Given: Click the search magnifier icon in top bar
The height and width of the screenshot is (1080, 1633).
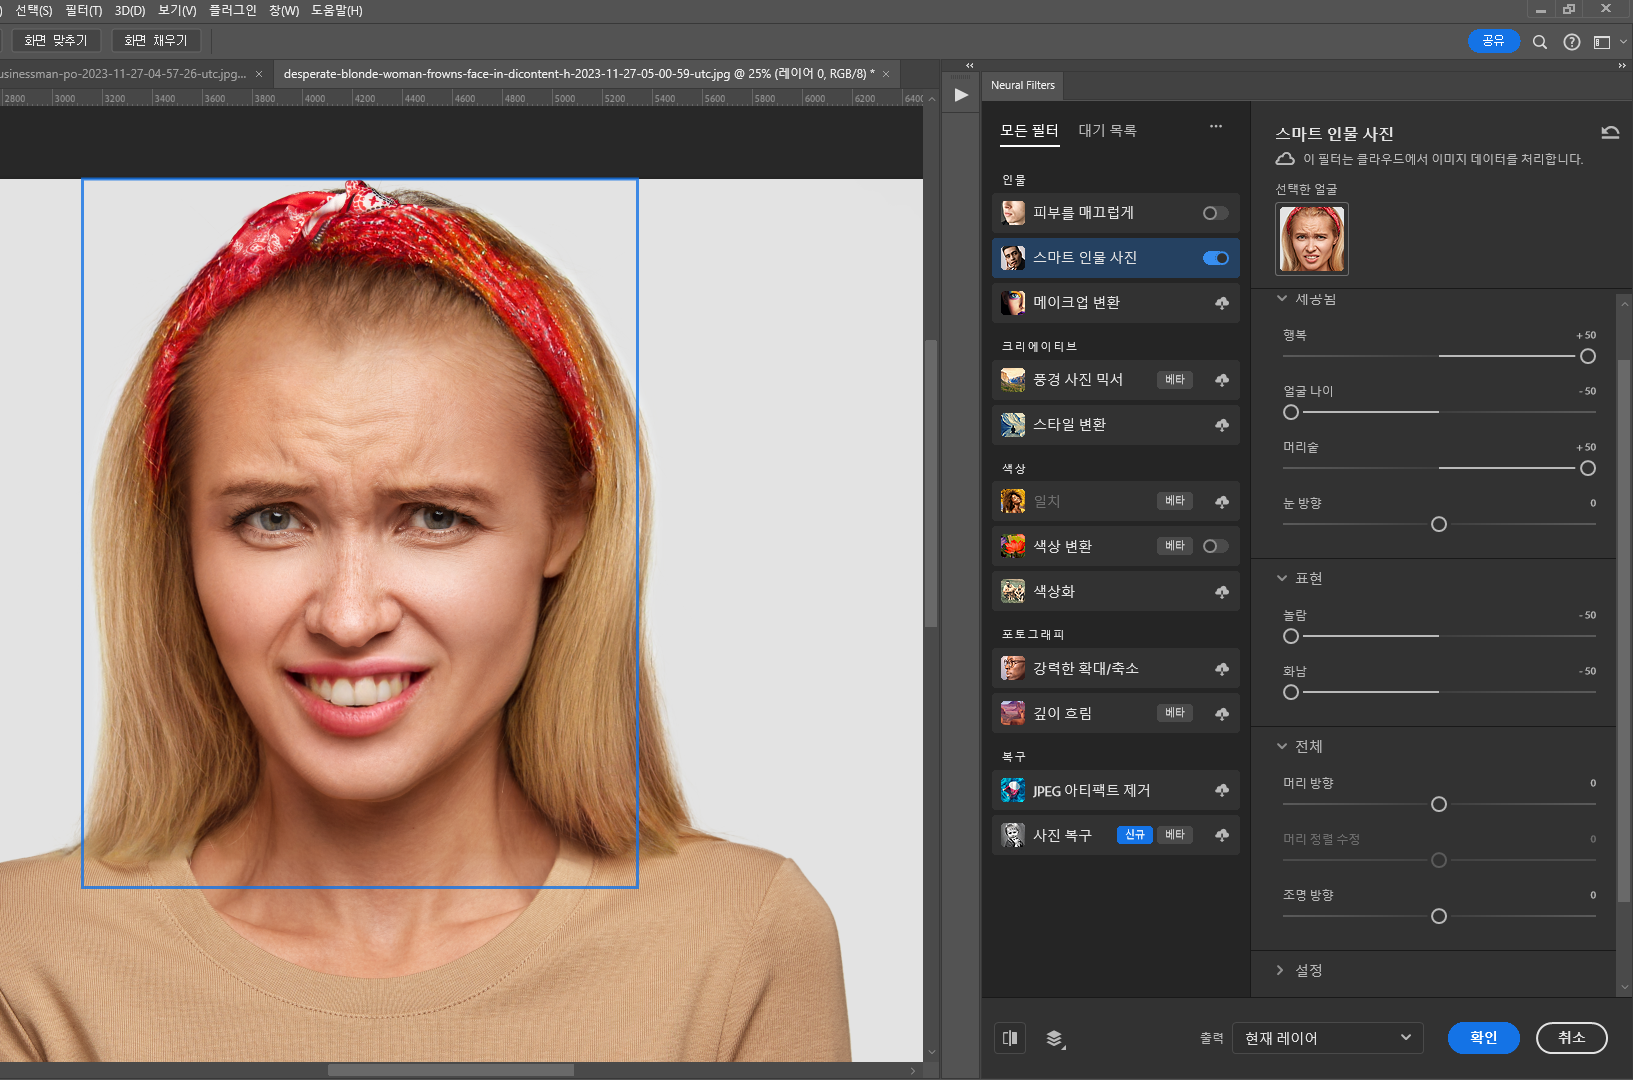Looking at the screenshot, I should [x=1540, y=42].
